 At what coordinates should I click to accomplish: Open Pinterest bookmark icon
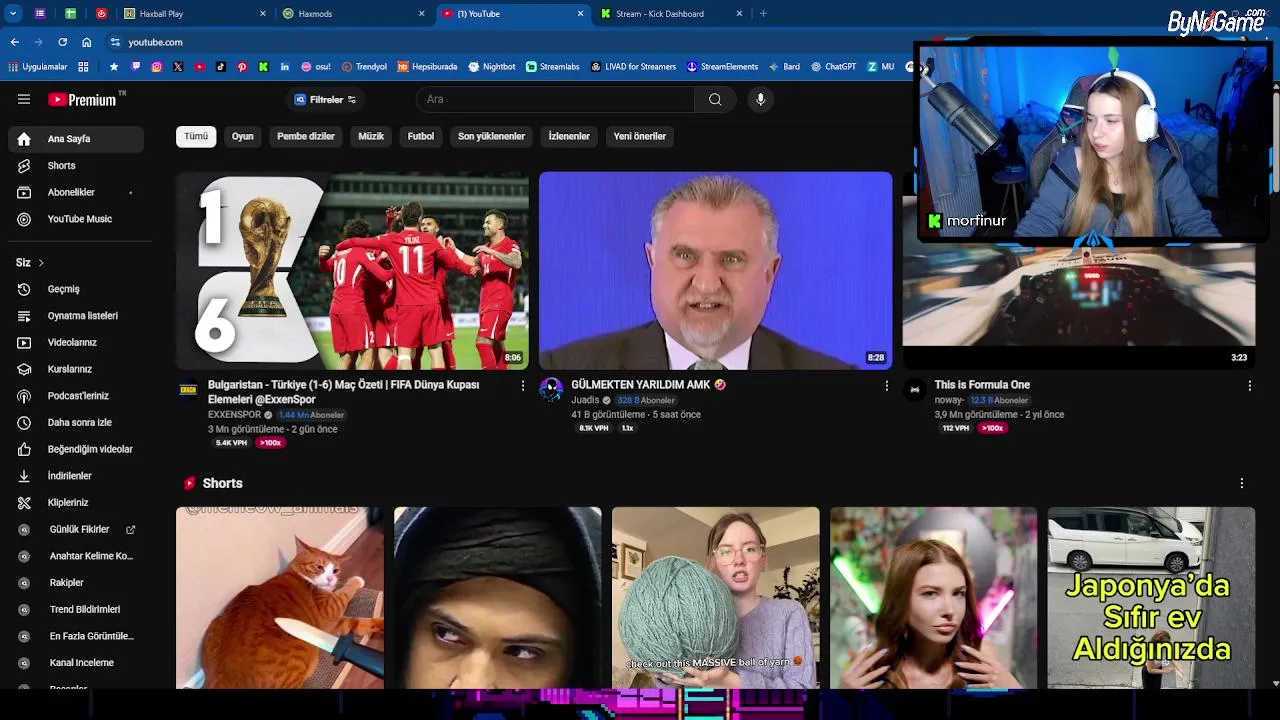coord(242,67)
